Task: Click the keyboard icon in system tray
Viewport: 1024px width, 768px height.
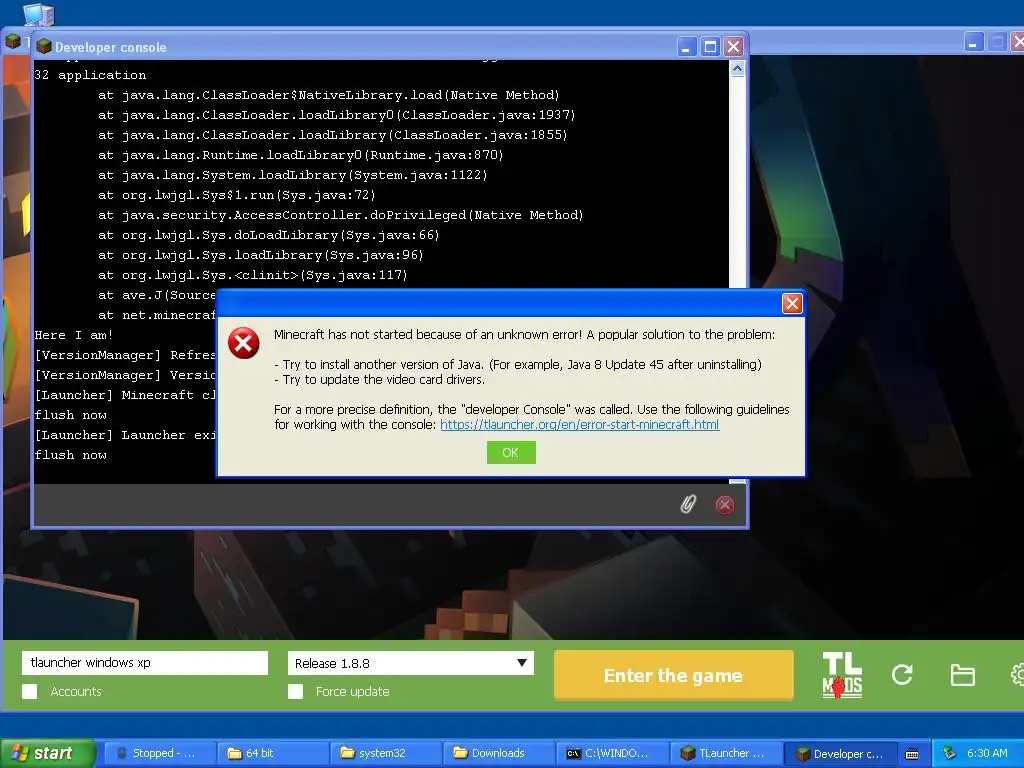Action: [912, 754]
